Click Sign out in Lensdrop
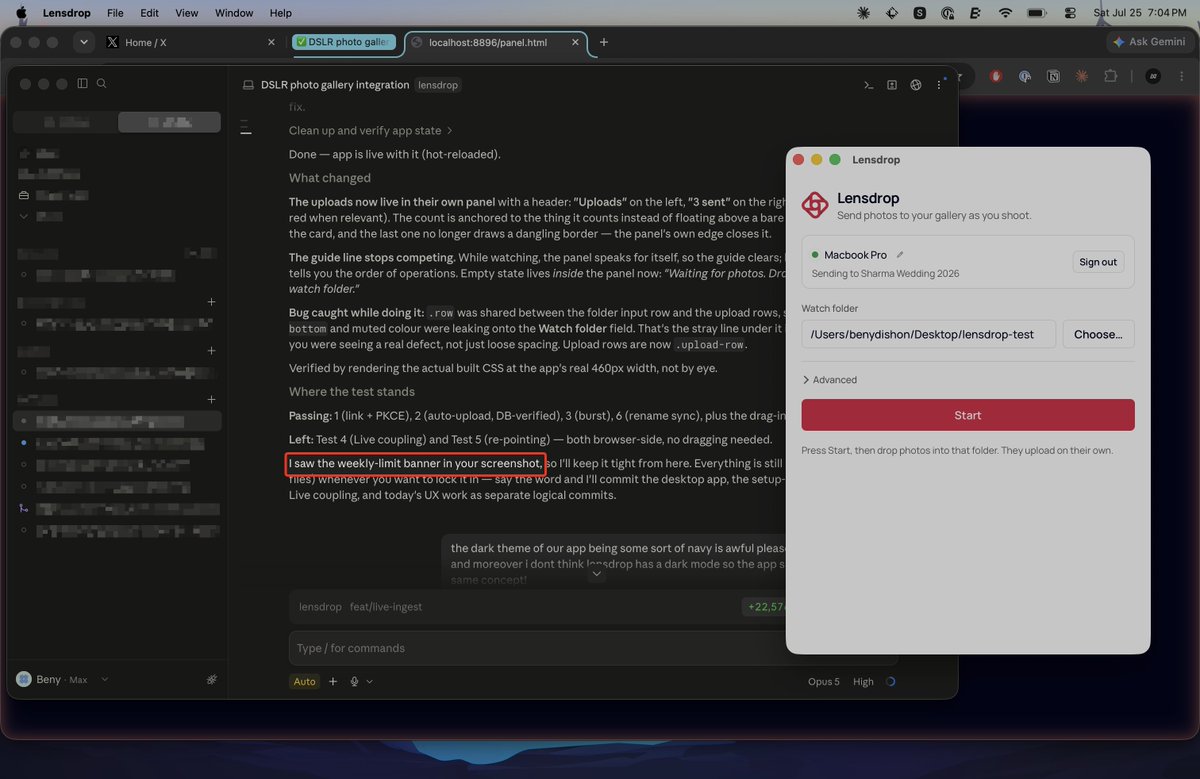1200x779 pixels. 1098,262
